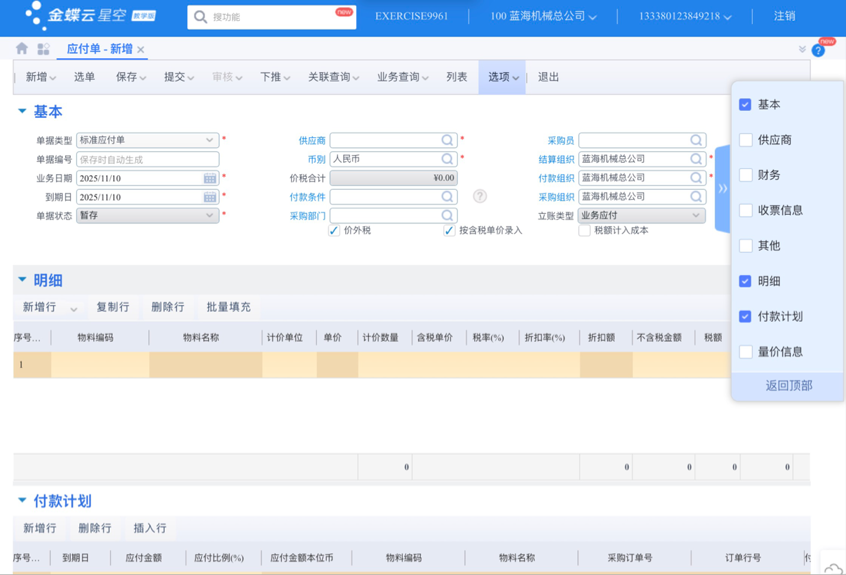Check the 供应商 option in side panel
Viewport: 846px width, 575px height.
click(x=745, y=140)
